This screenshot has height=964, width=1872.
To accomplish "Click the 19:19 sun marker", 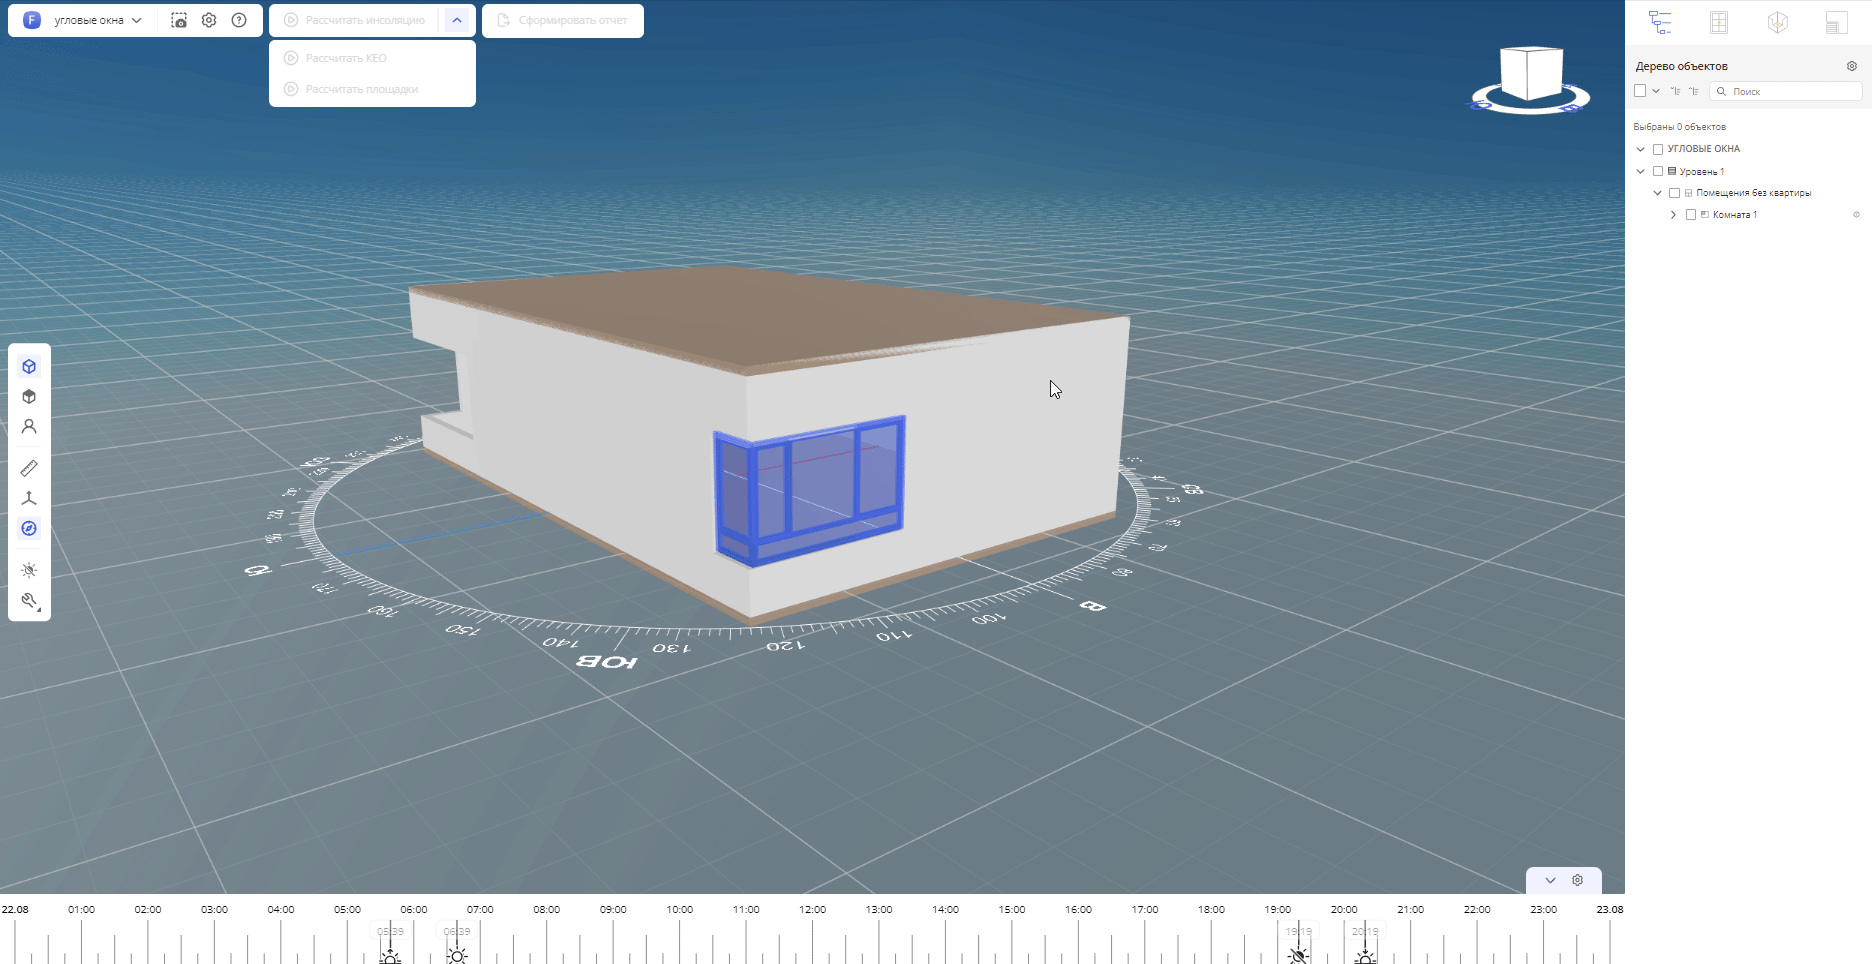I will tap(1298, 942).
